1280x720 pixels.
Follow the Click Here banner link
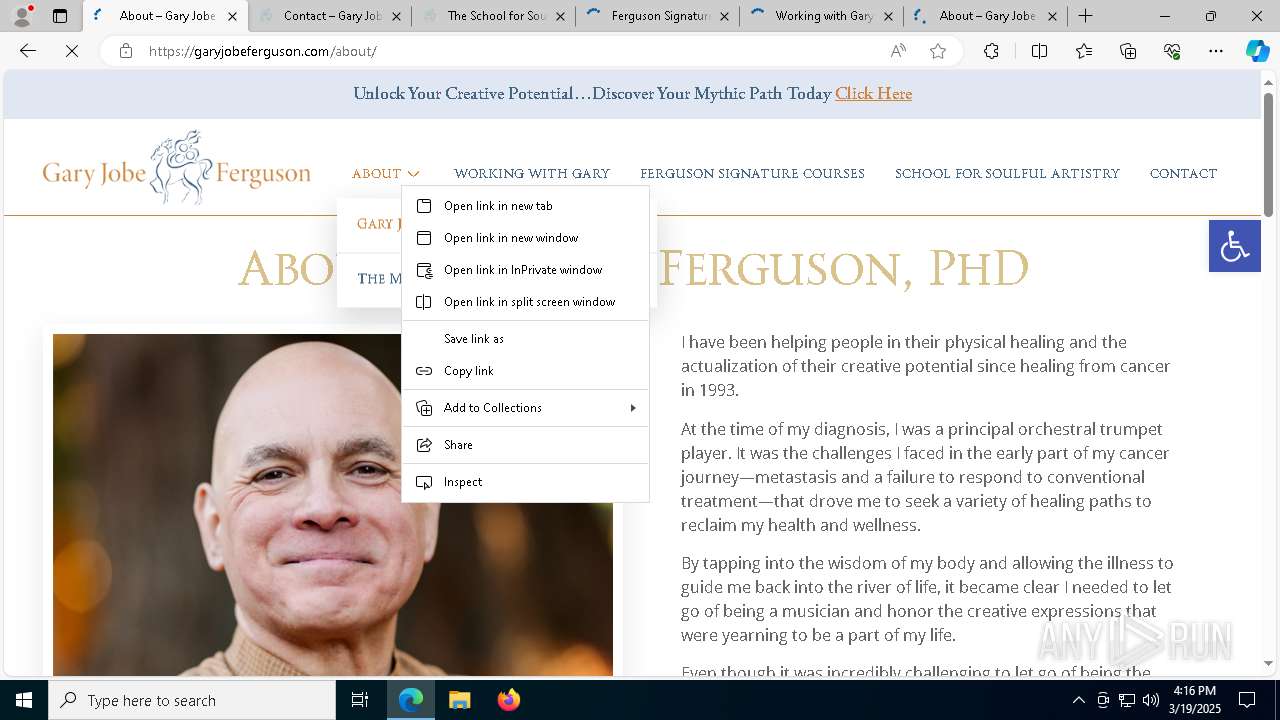[873, 94]
